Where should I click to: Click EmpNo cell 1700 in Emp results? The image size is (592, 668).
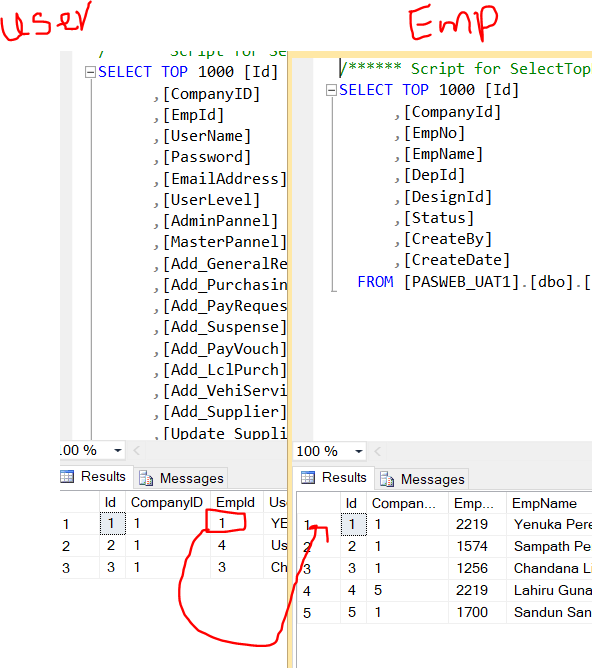point(477,613)
